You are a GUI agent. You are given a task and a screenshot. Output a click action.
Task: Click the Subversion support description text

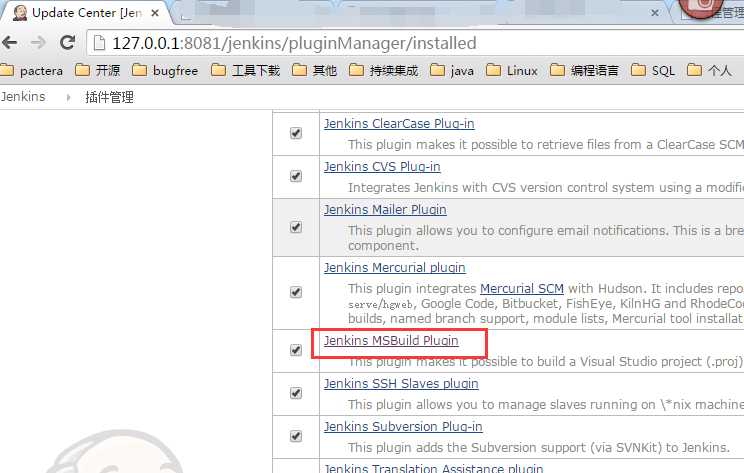(x=539, y=447)
